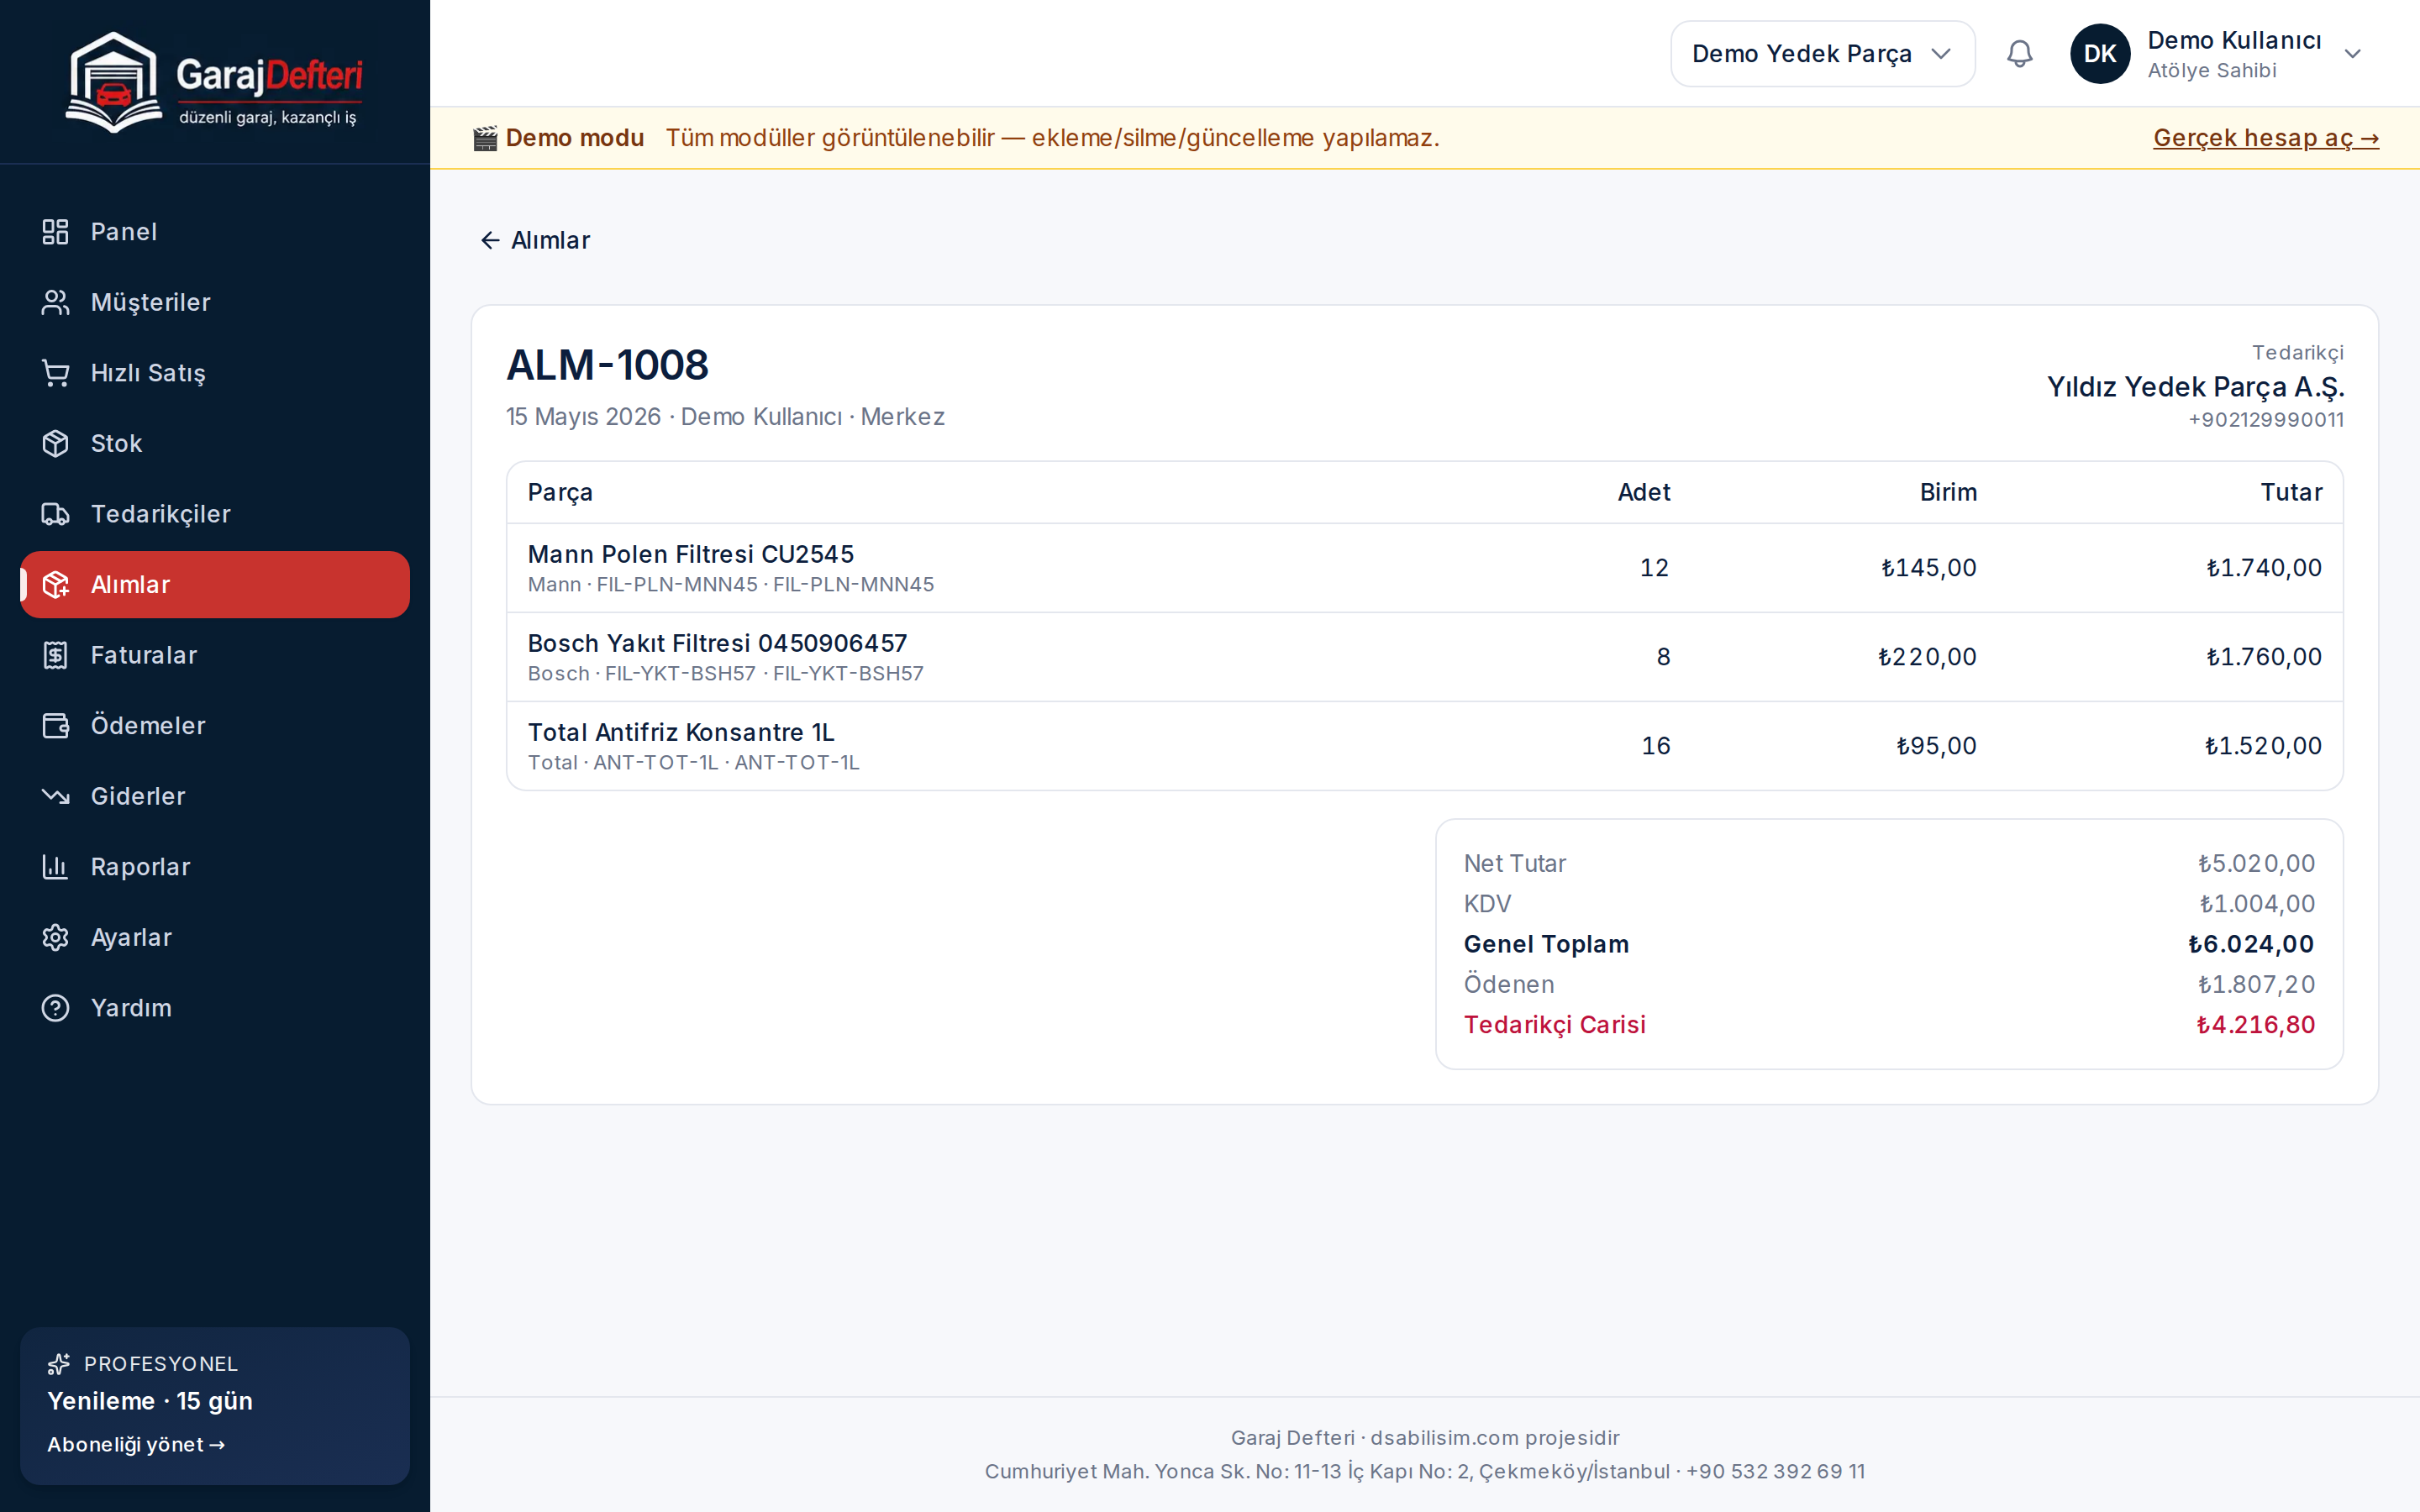The width and height of the screenshot is (2420, 1512).
Task: Click Net Tutar value ₺5.020,00
Action: (2256, 864)
